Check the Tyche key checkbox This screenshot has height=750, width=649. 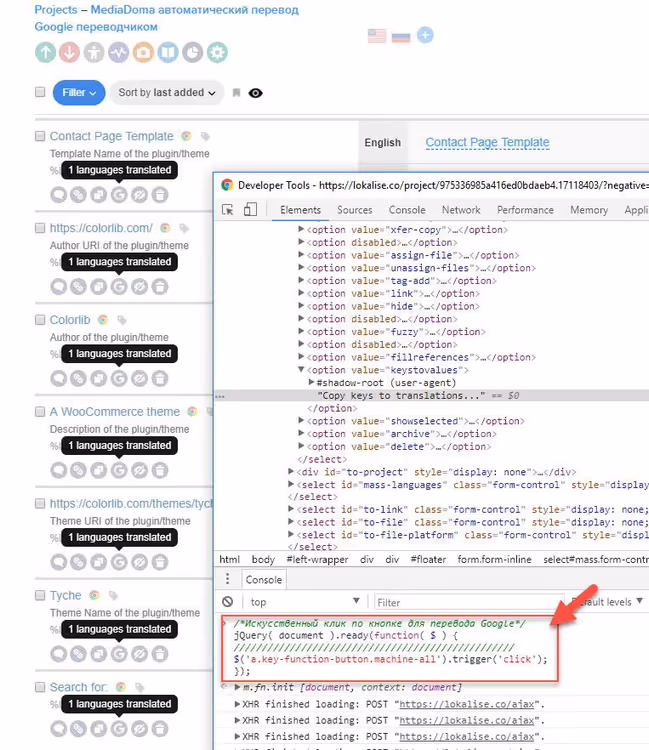point(40,596)
